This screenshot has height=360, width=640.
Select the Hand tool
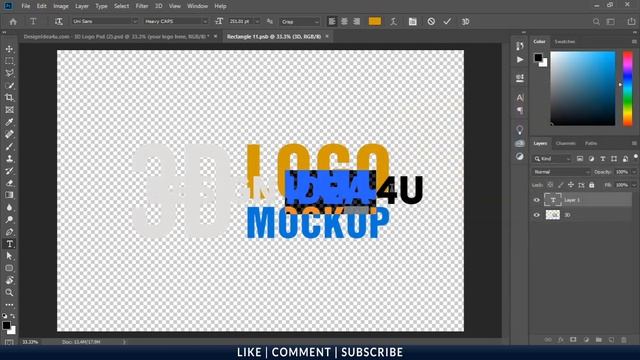pos(9,280)
